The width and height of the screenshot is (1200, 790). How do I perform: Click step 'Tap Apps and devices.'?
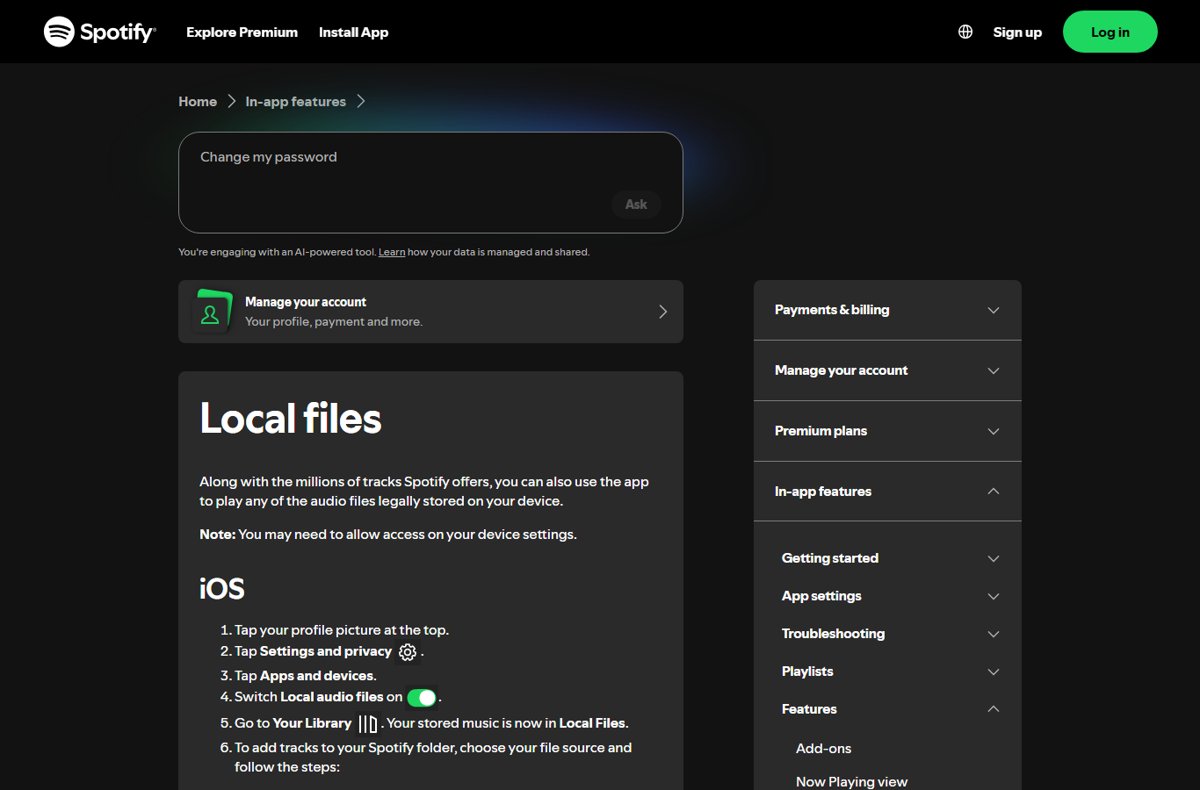[305, 676]
